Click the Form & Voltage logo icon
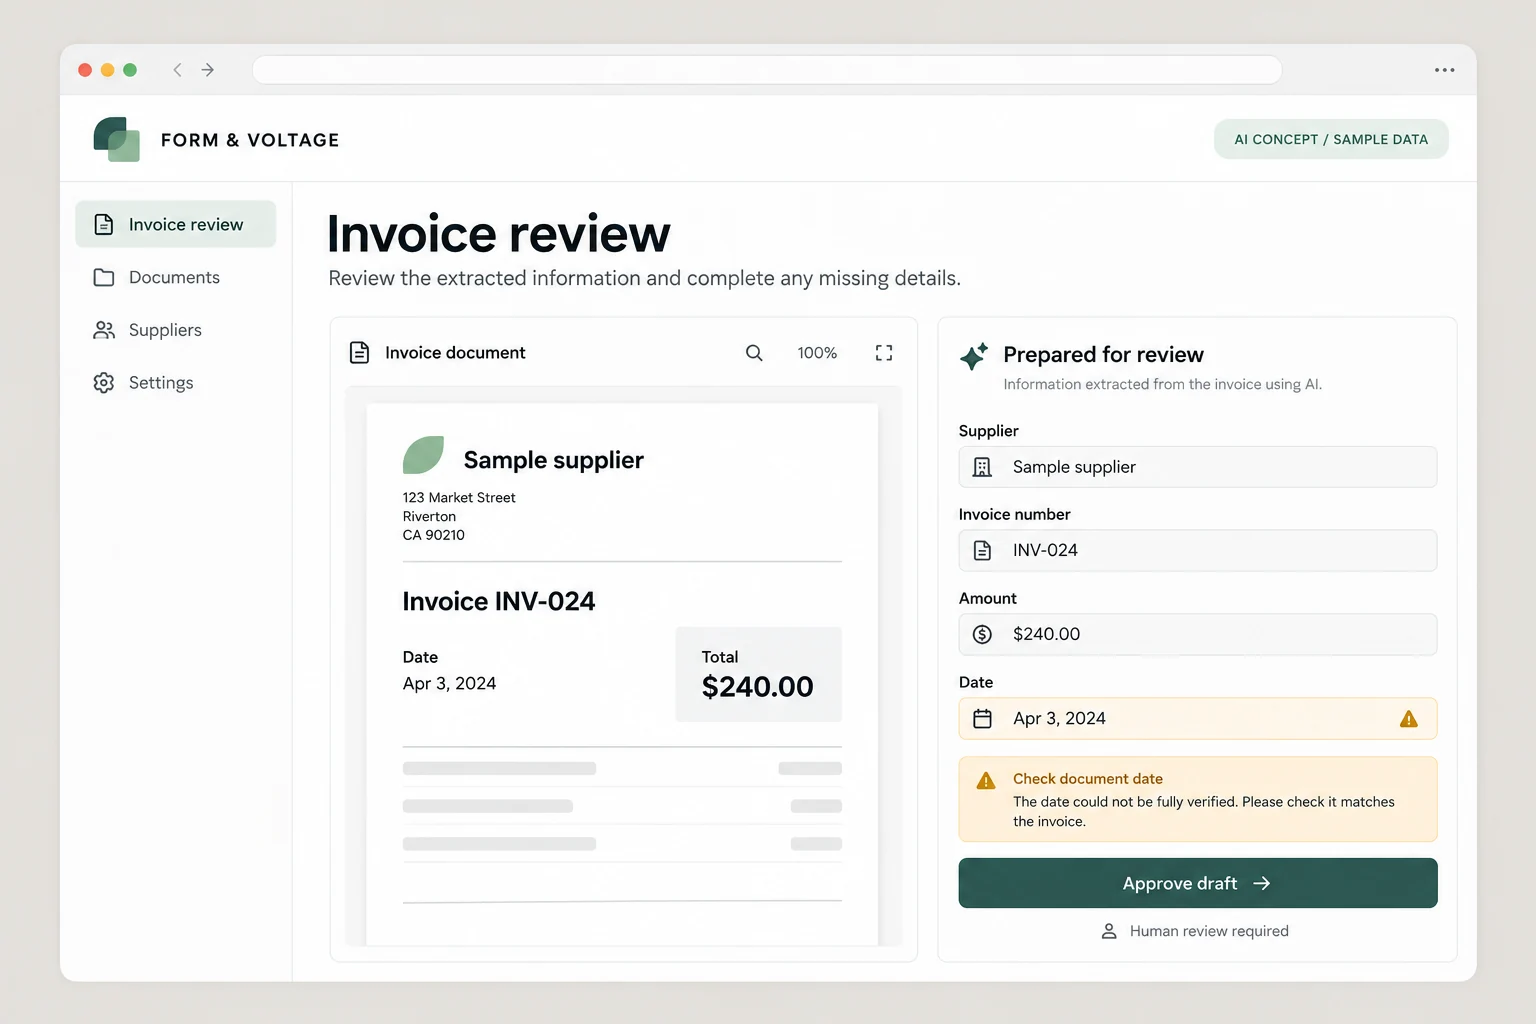Screen dimensions: 1536x1024 click(x=116, y=139)
